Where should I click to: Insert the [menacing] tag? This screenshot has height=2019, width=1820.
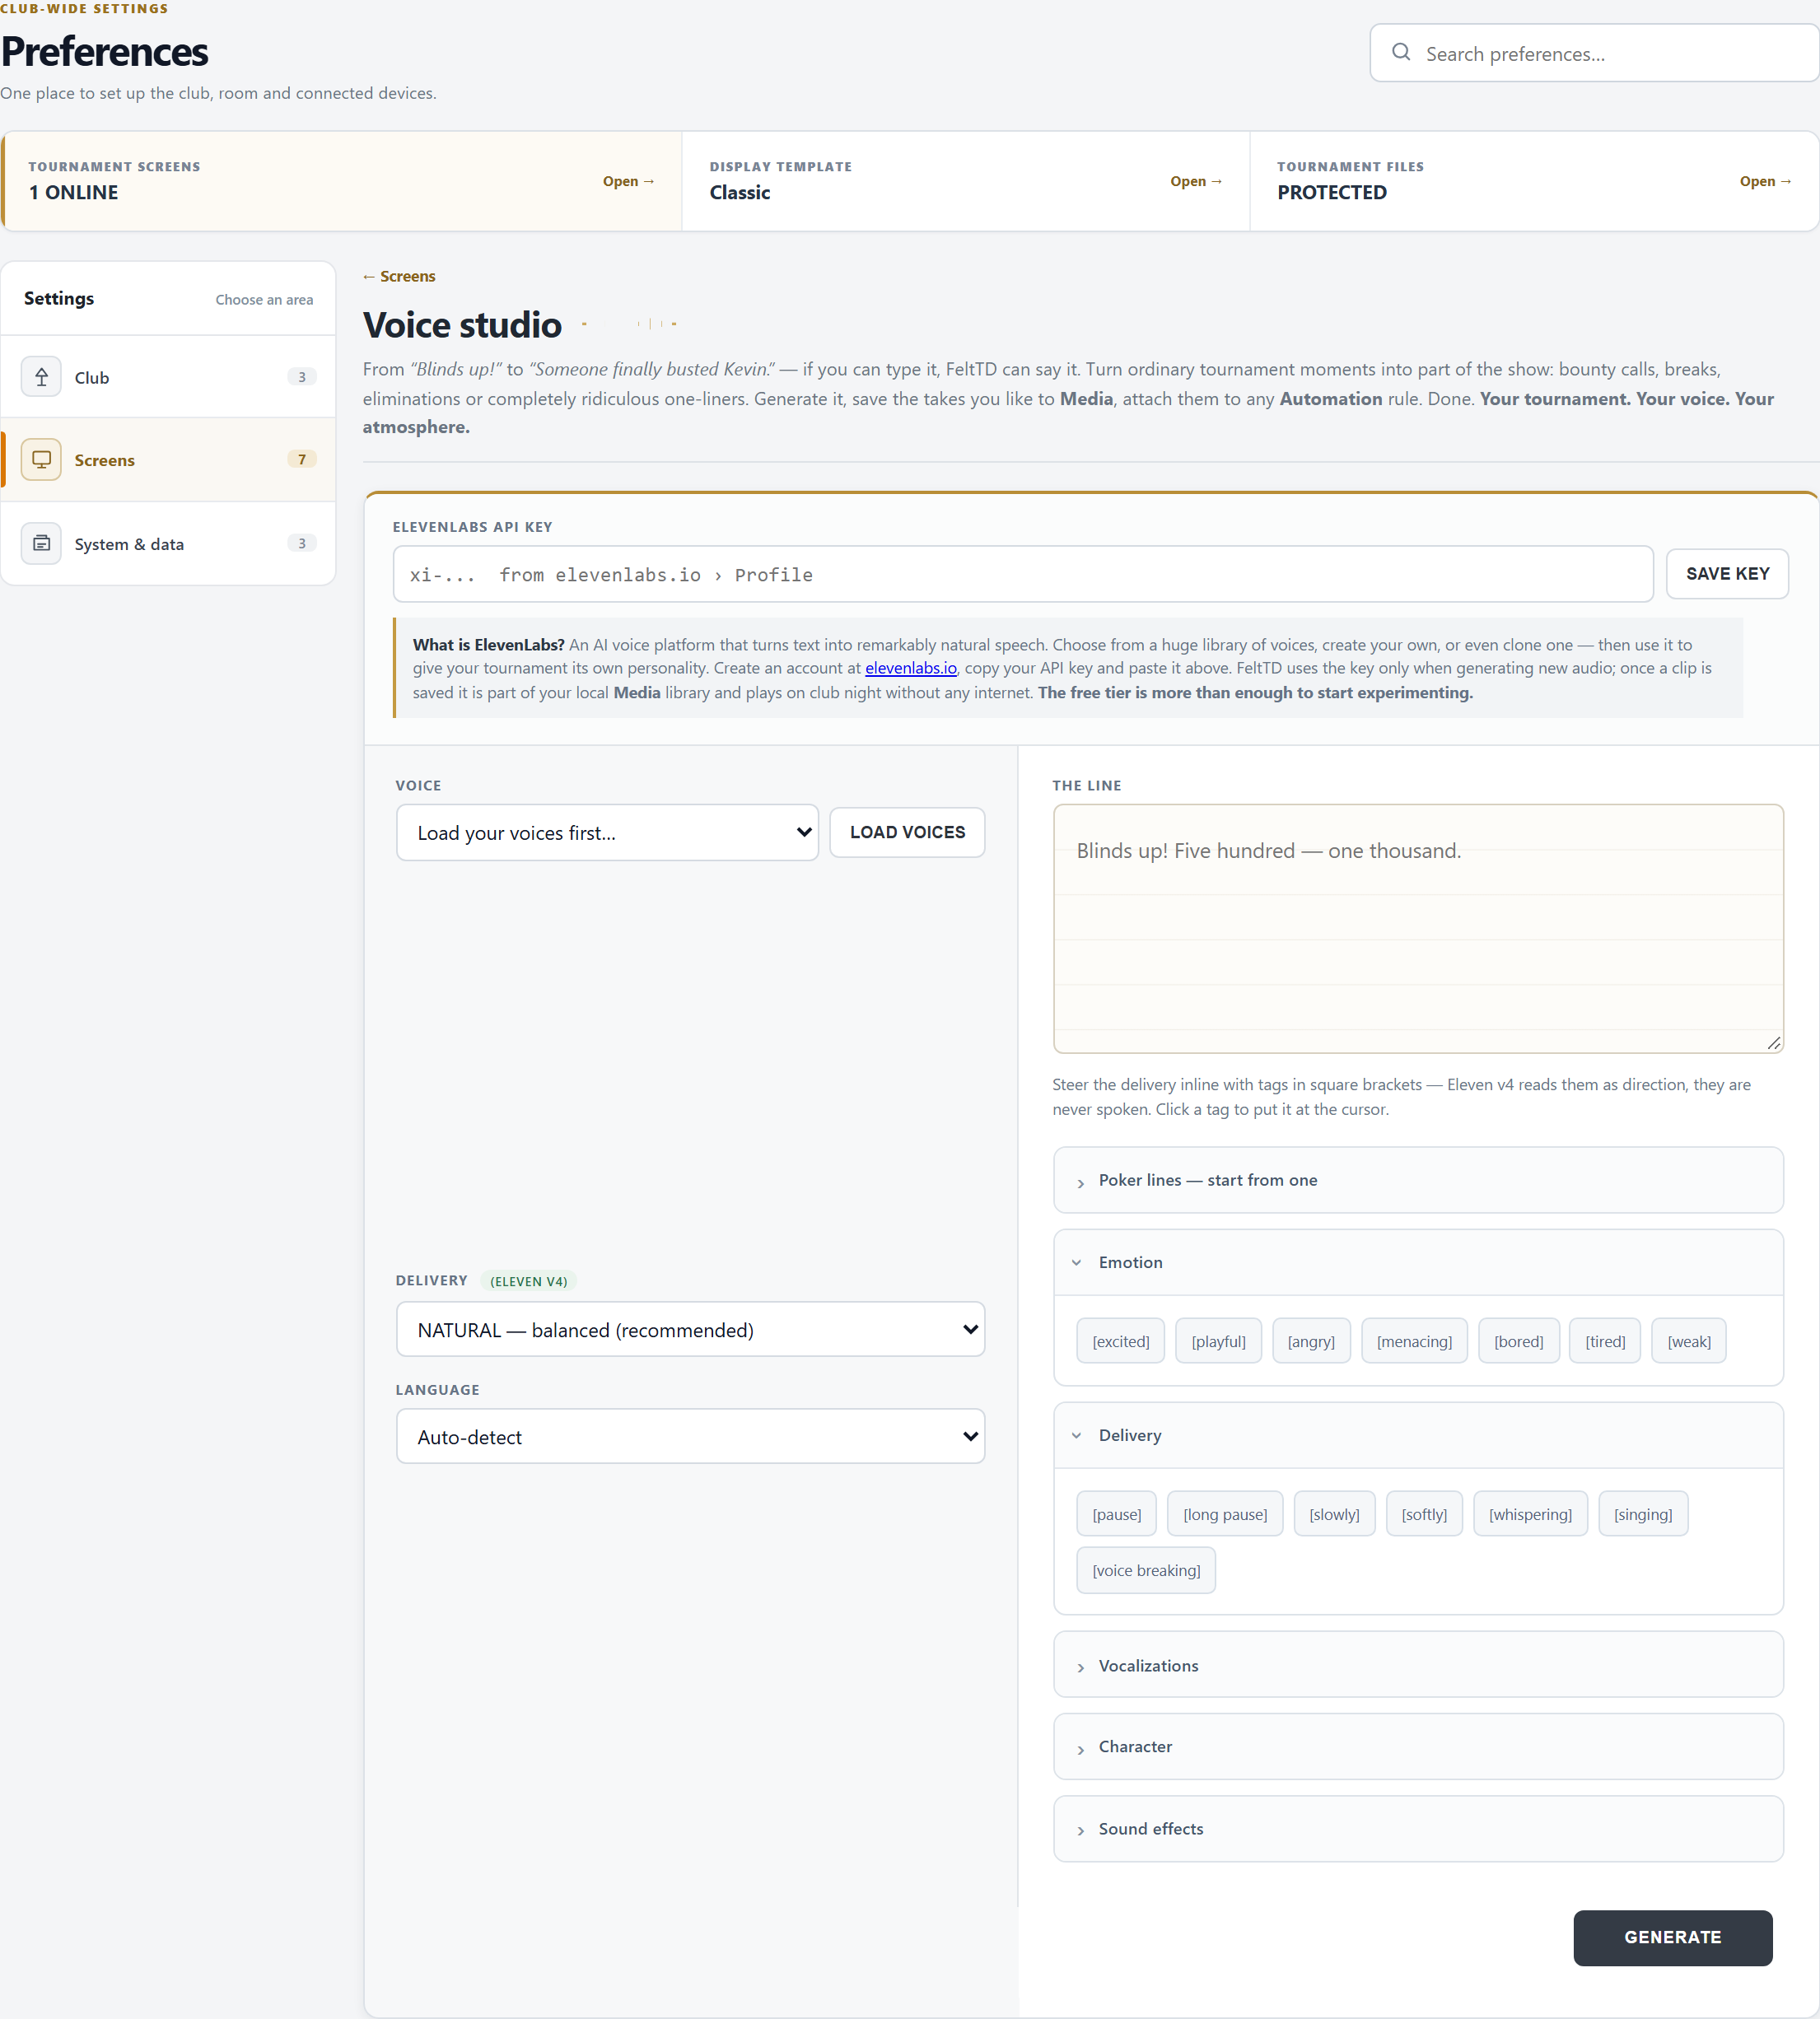1413,1341
